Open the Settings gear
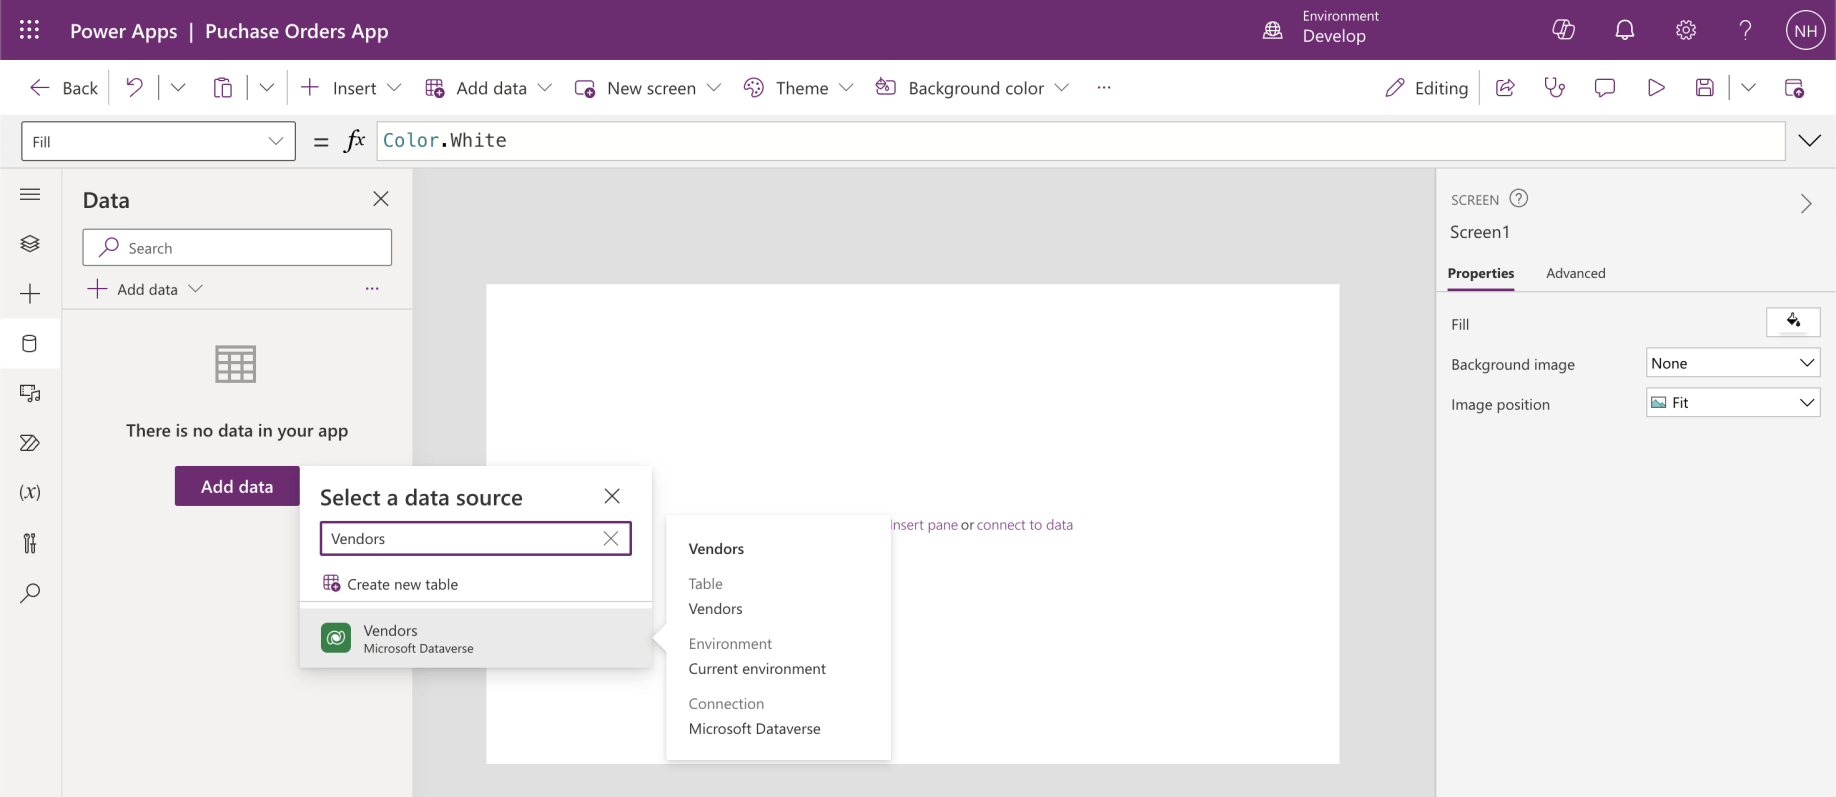The width and height of the screenshot is (1836, 797). point(1686,30)
